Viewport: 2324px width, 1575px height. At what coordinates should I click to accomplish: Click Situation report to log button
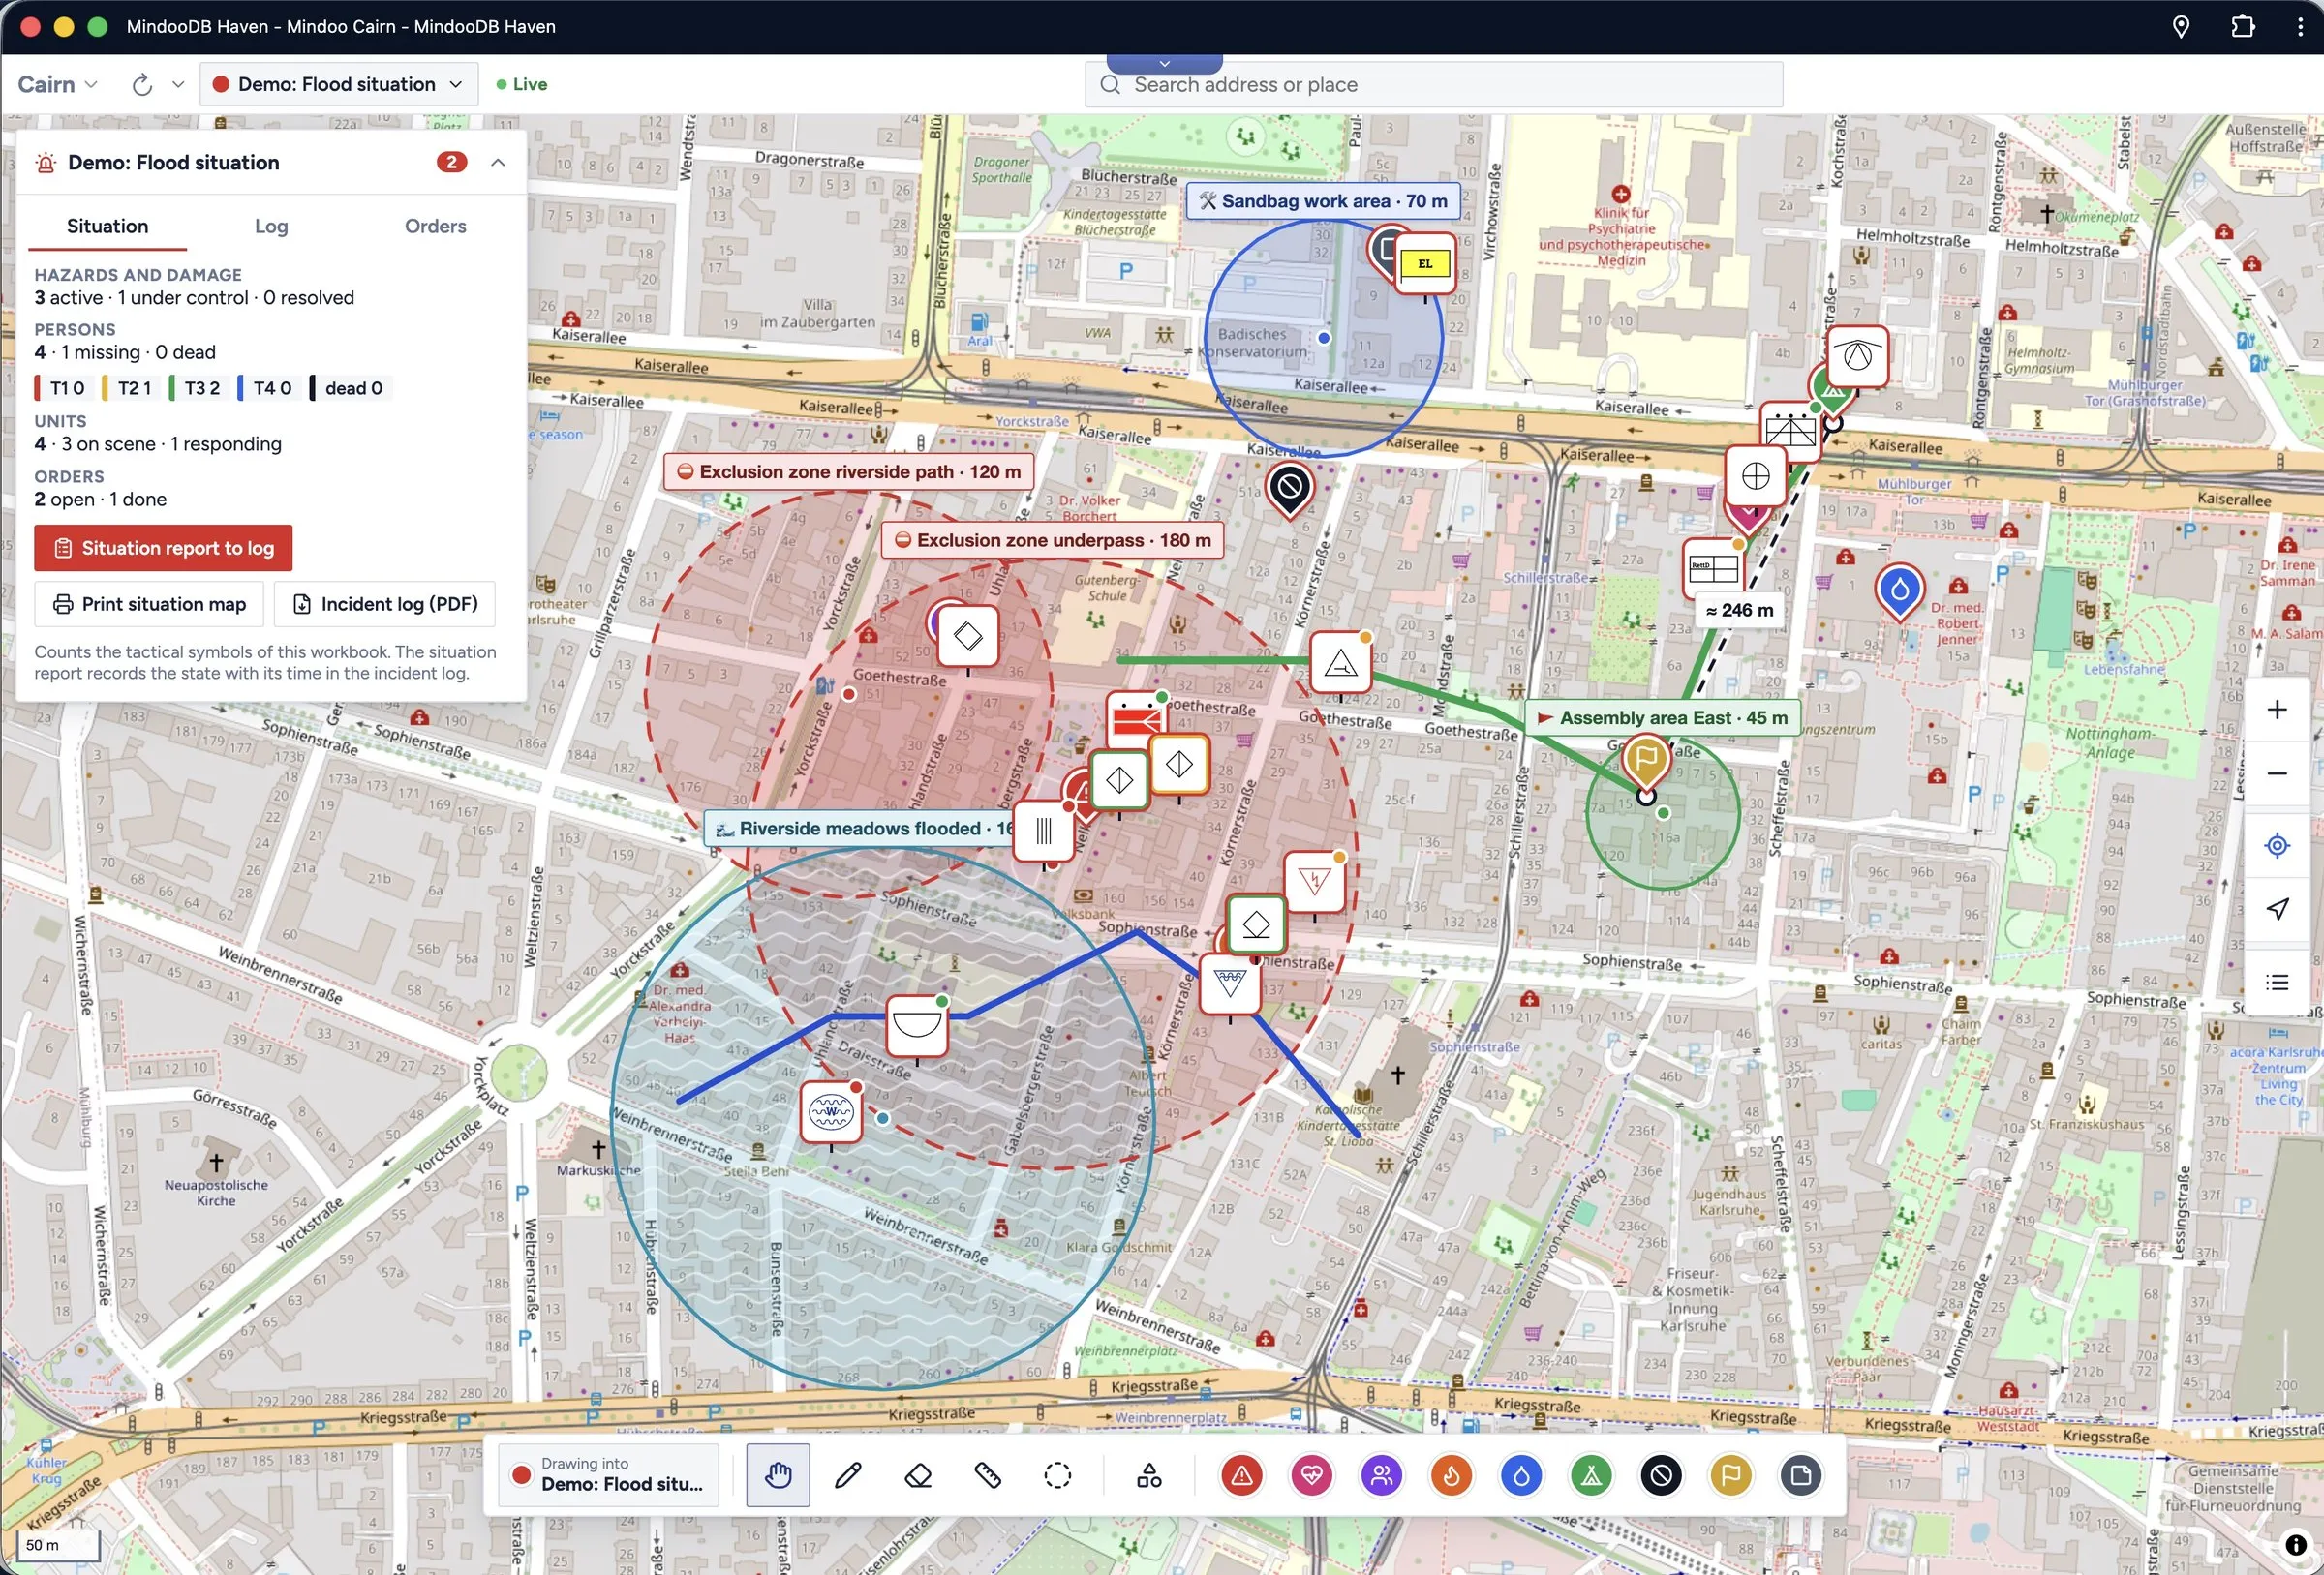pyautogui.click(x=163, y=548)
